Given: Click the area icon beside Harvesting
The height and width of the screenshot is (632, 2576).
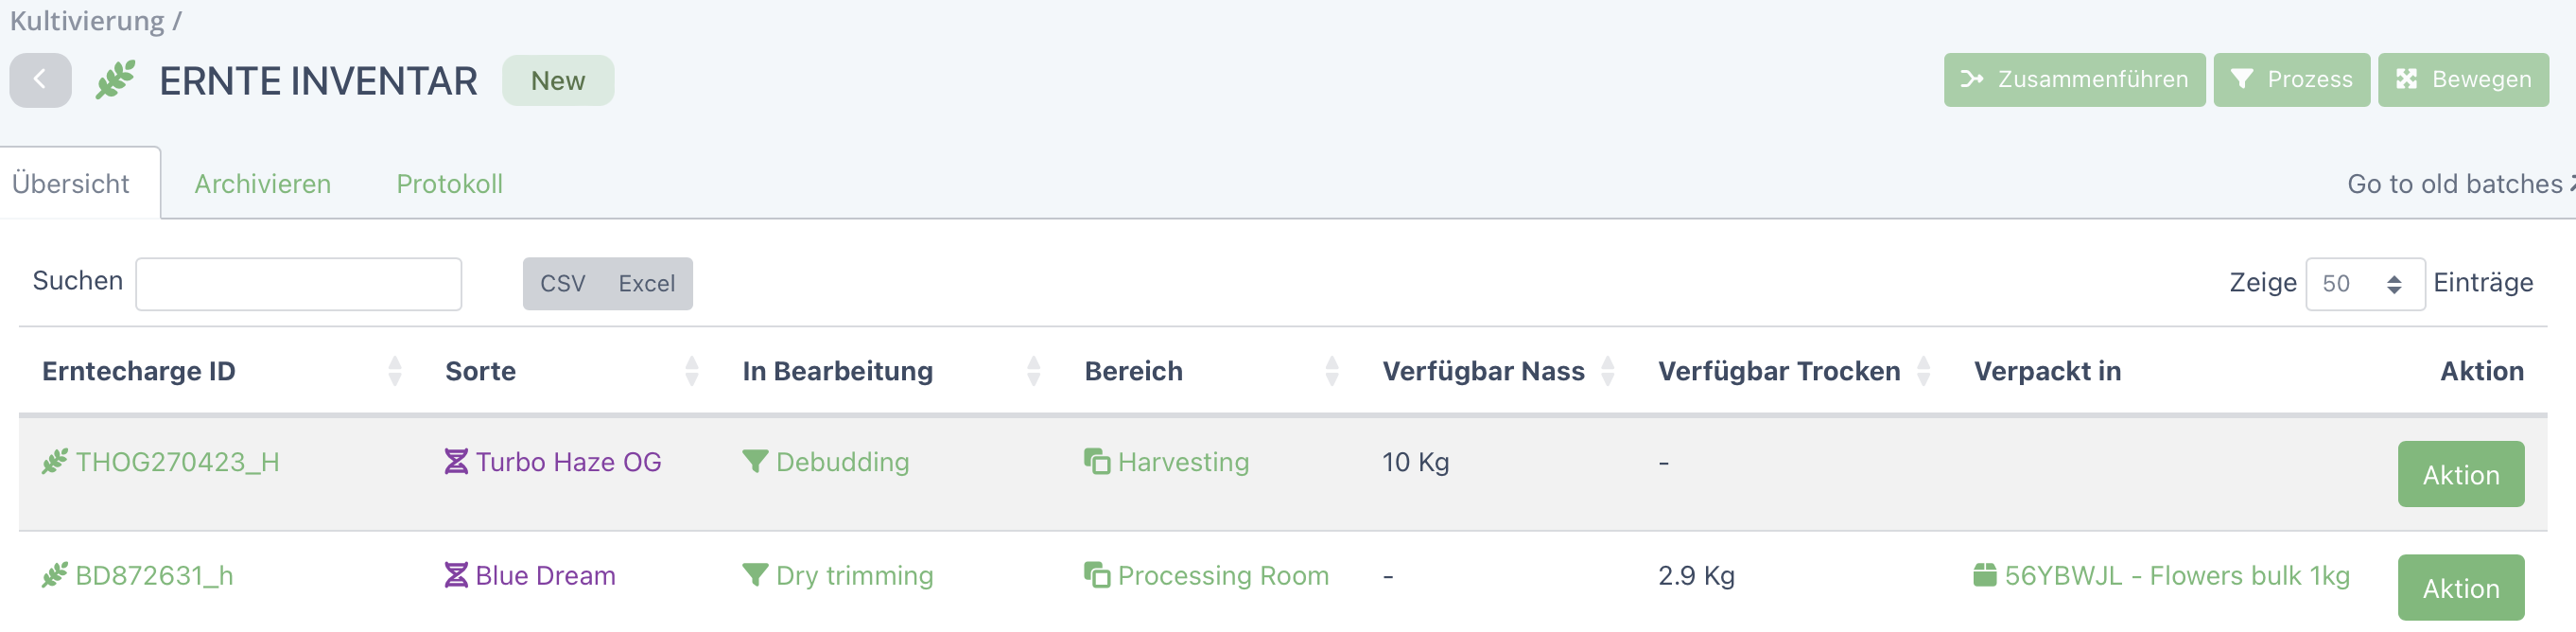Looking at the screenshot, I should (1097, 462).
